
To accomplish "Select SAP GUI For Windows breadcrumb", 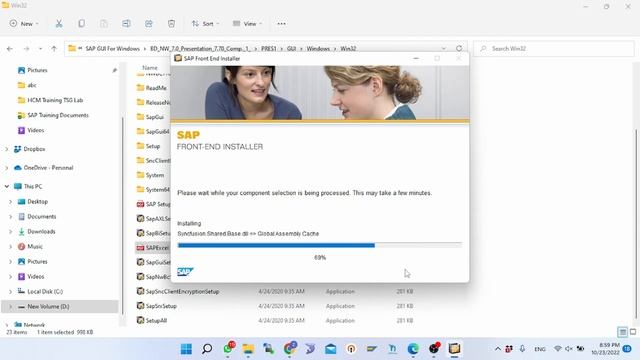I will 113,49.
